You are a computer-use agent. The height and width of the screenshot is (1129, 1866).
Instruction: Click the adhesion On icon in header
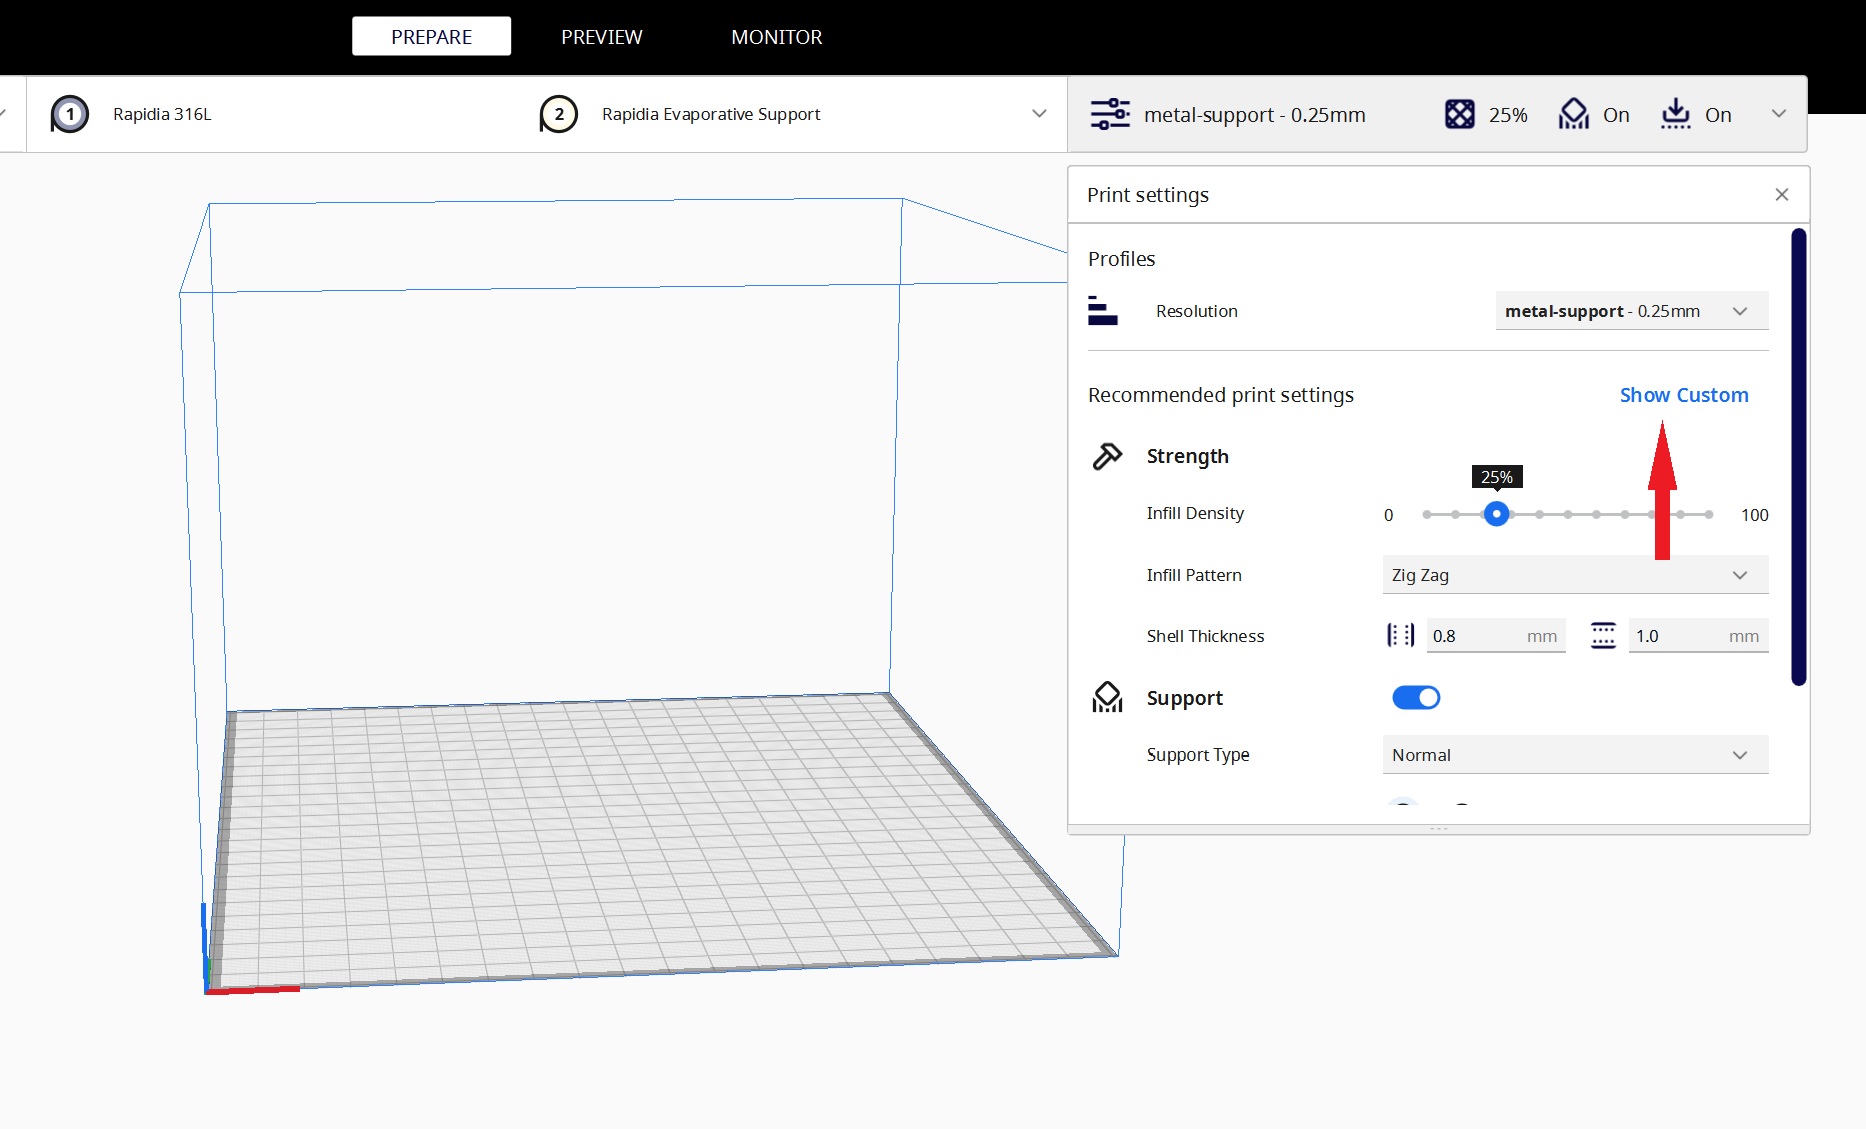(1675, 114)
